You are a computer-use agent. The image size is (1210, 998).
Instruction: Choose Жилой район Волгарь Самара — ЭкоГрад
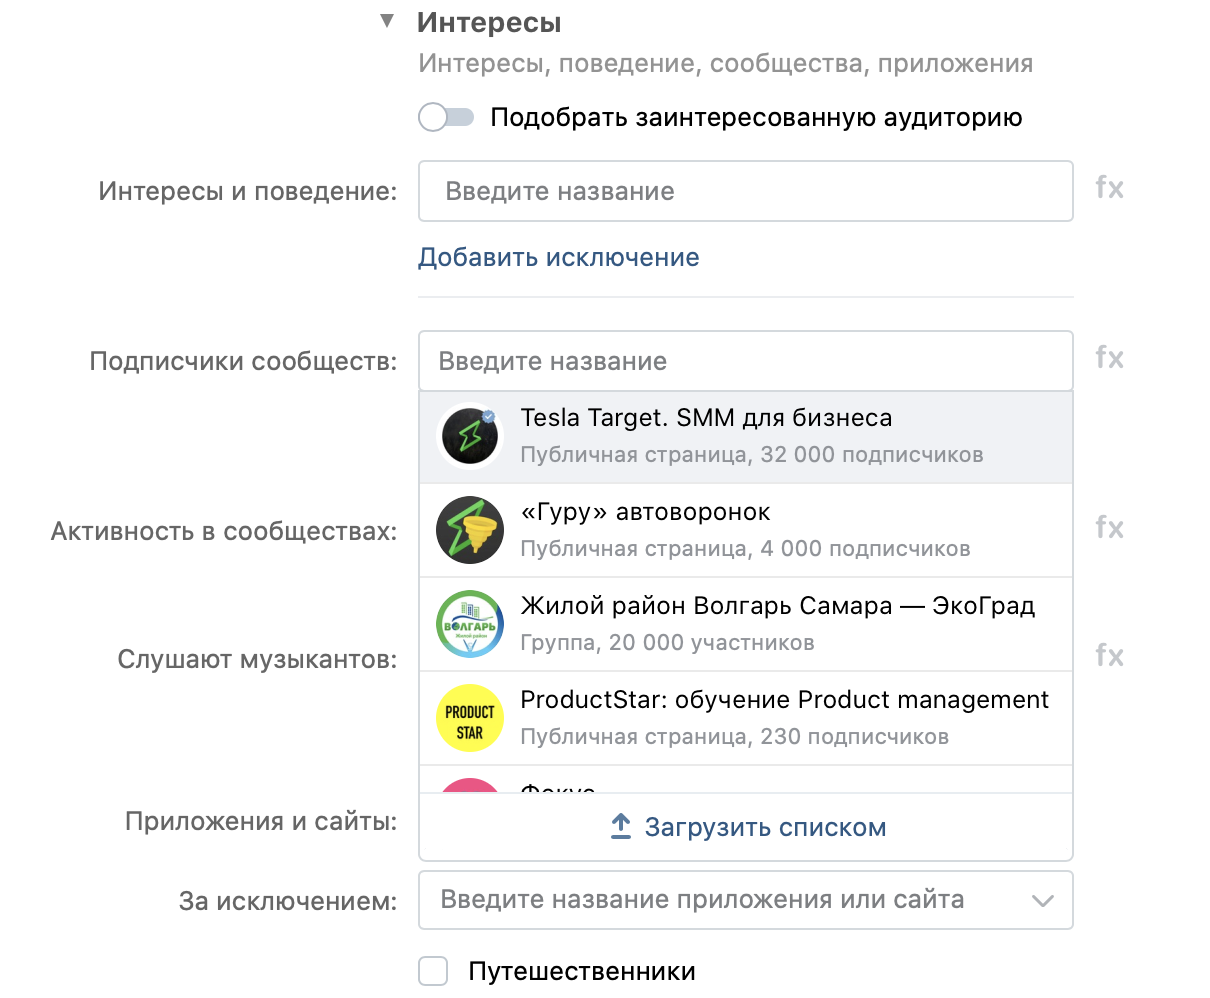[746, 625]
